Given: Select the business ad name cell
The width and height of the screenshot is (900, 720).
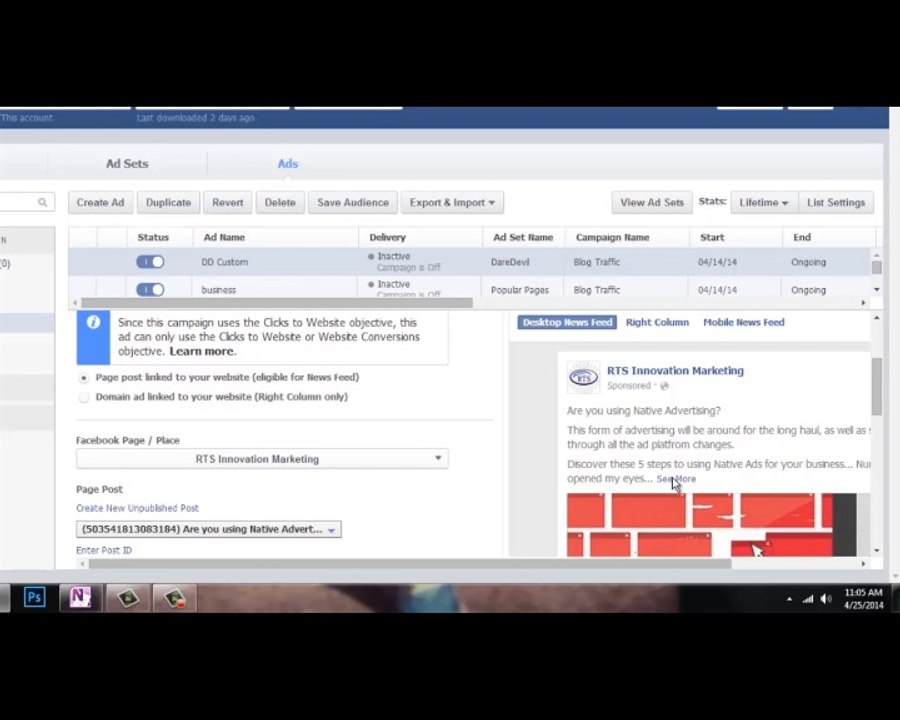Looking at the screenshot, I should tap(218, 290).
